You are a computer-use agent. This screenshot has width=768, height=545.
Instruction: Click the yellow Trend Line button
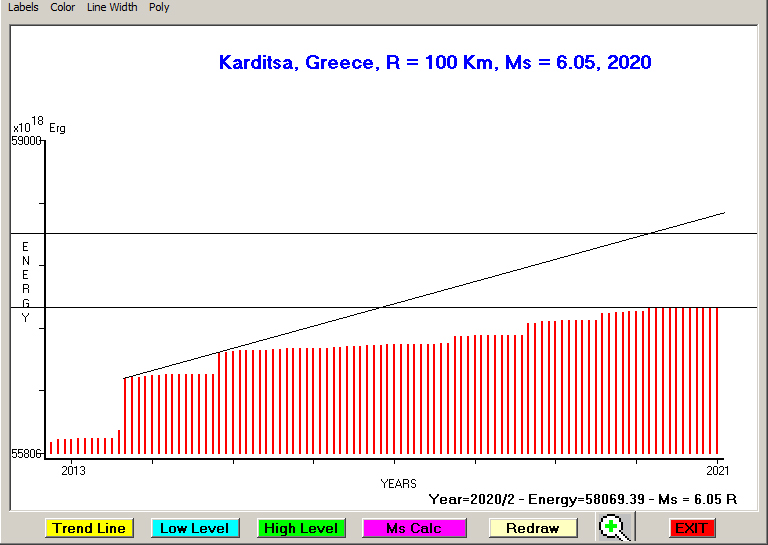(x=89, y=528)
